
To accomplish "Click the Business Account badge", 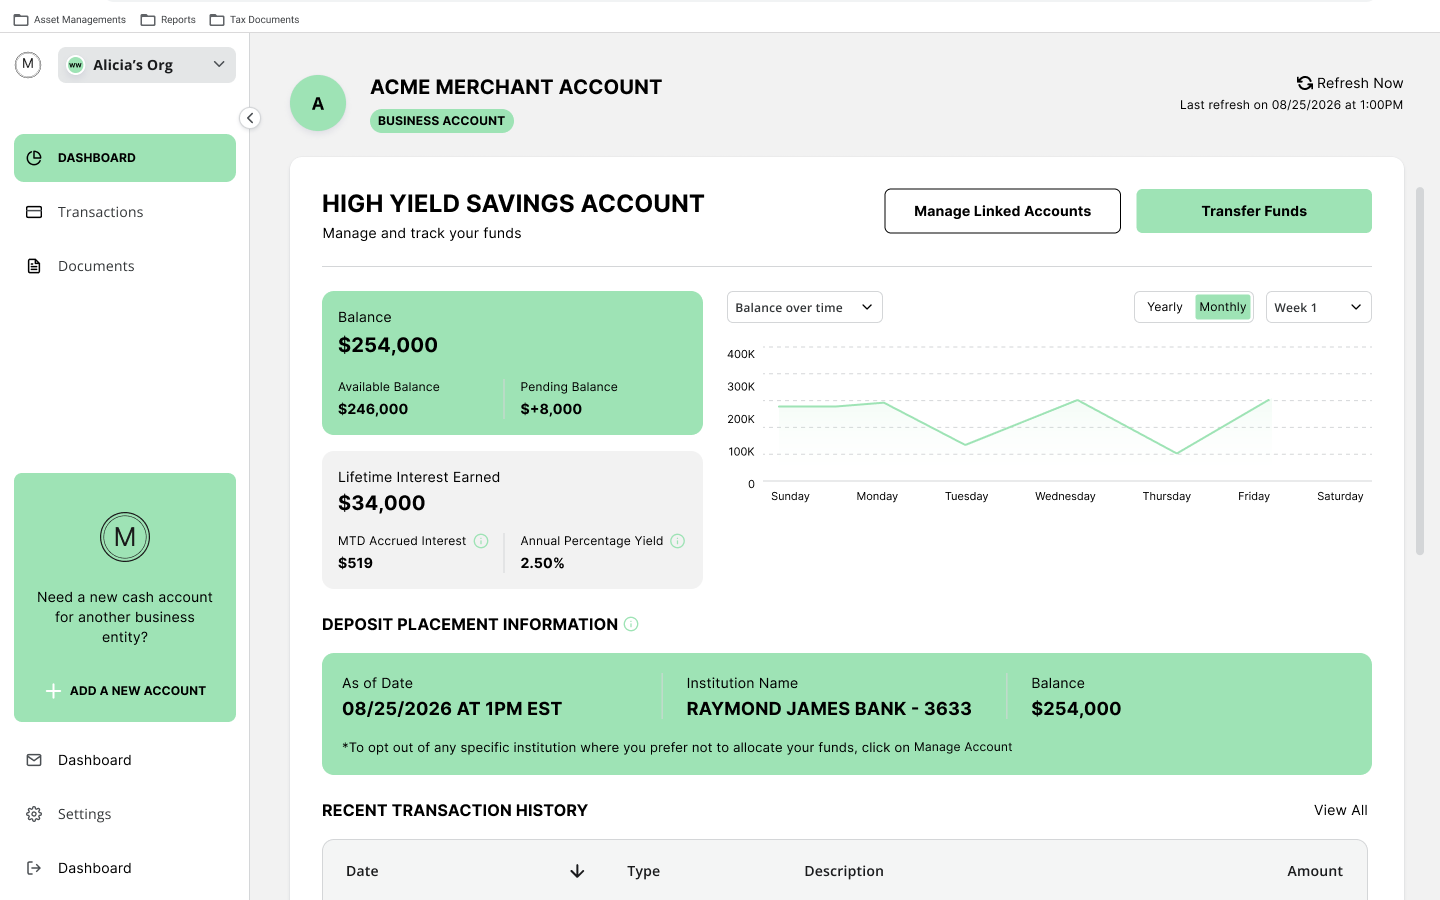I will pos(442,121).
